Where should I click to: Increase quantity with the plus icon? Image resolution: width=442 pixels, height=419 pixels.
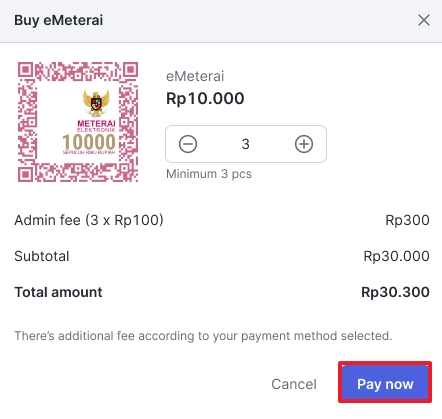(x=304, y=144)
